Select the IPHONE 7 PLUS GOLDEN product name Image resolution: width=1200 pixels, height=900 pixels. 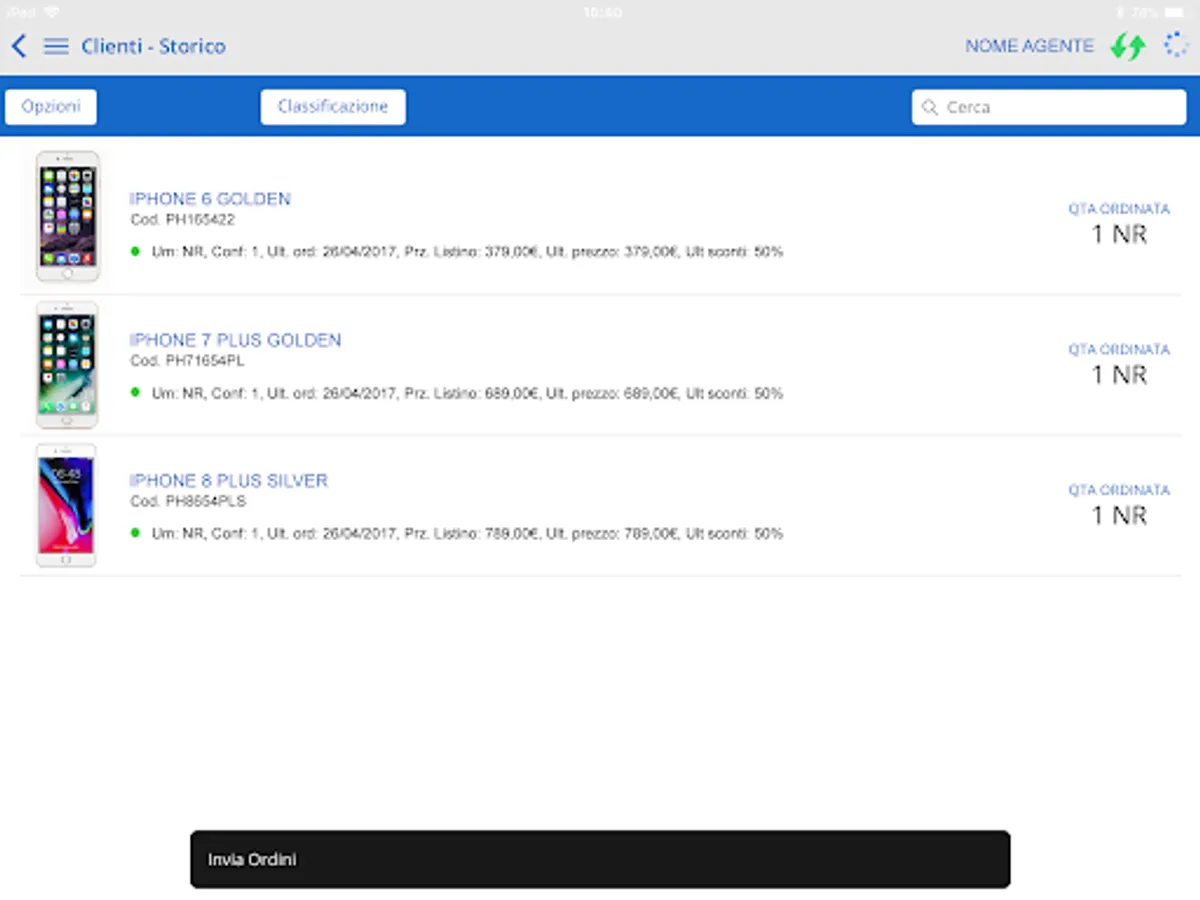[235, 340]
